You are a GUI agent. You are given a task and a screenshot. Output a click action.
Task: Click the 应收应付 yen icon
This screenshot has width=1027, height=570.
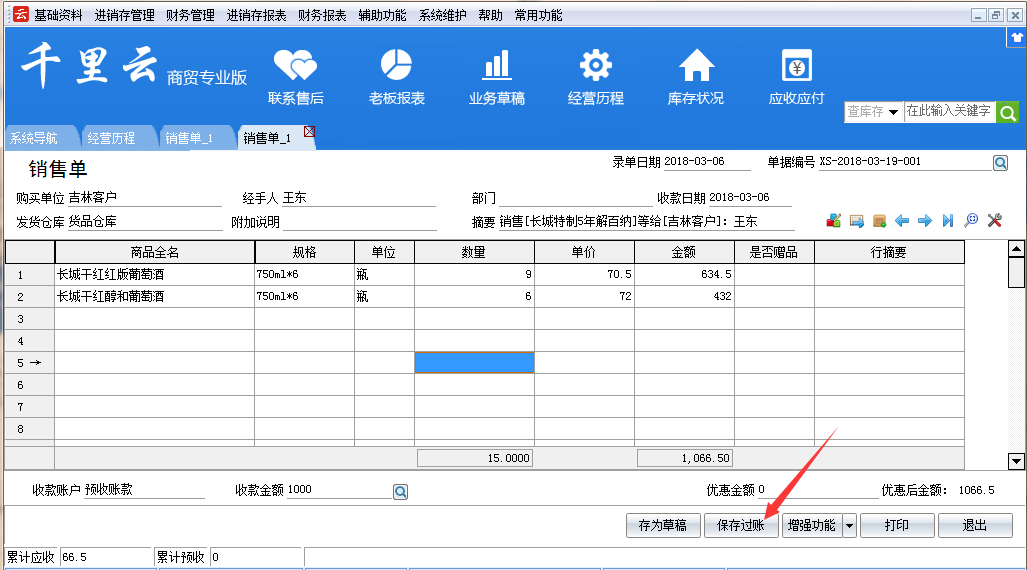[x=796, y=66]
